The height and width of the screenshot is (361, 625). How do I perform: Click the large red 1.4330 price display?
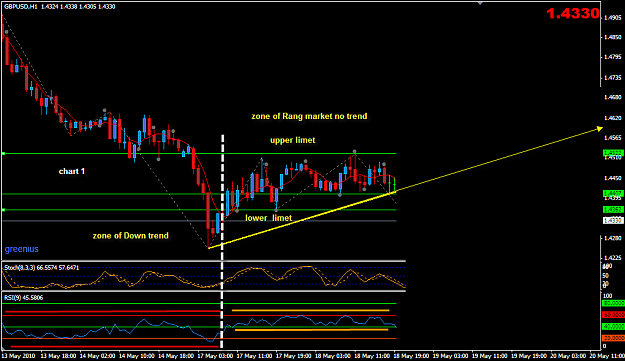pyautogui.click(x=573, y=14)
